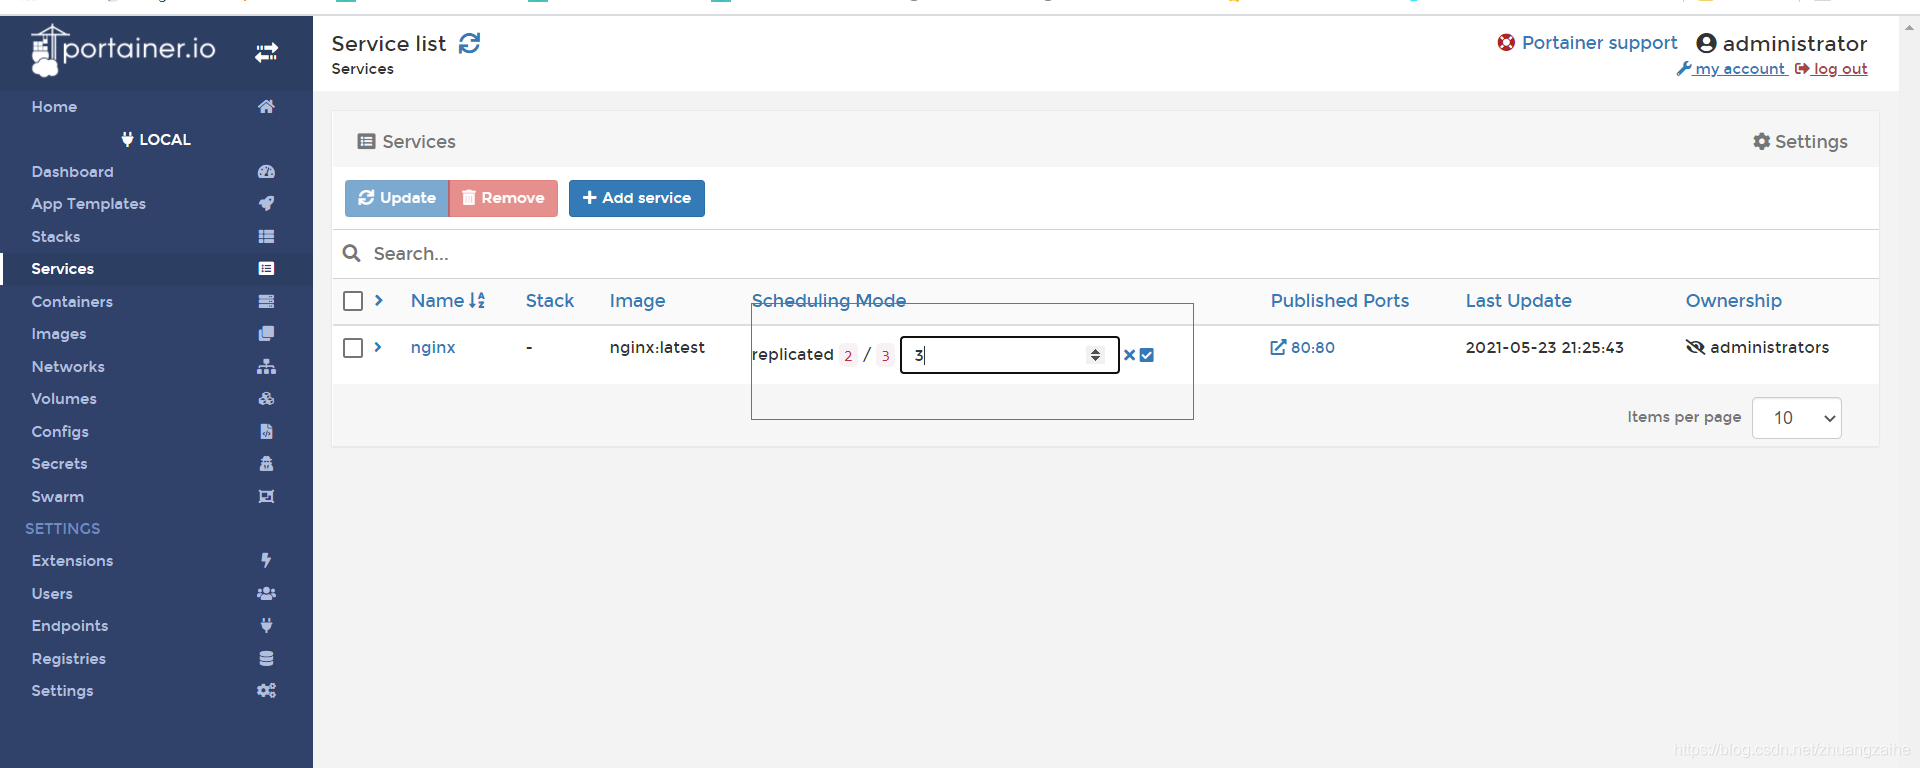Sort by Ownership column header
The width and height of the screenshot is (1920, 768).
point(1734,300)
